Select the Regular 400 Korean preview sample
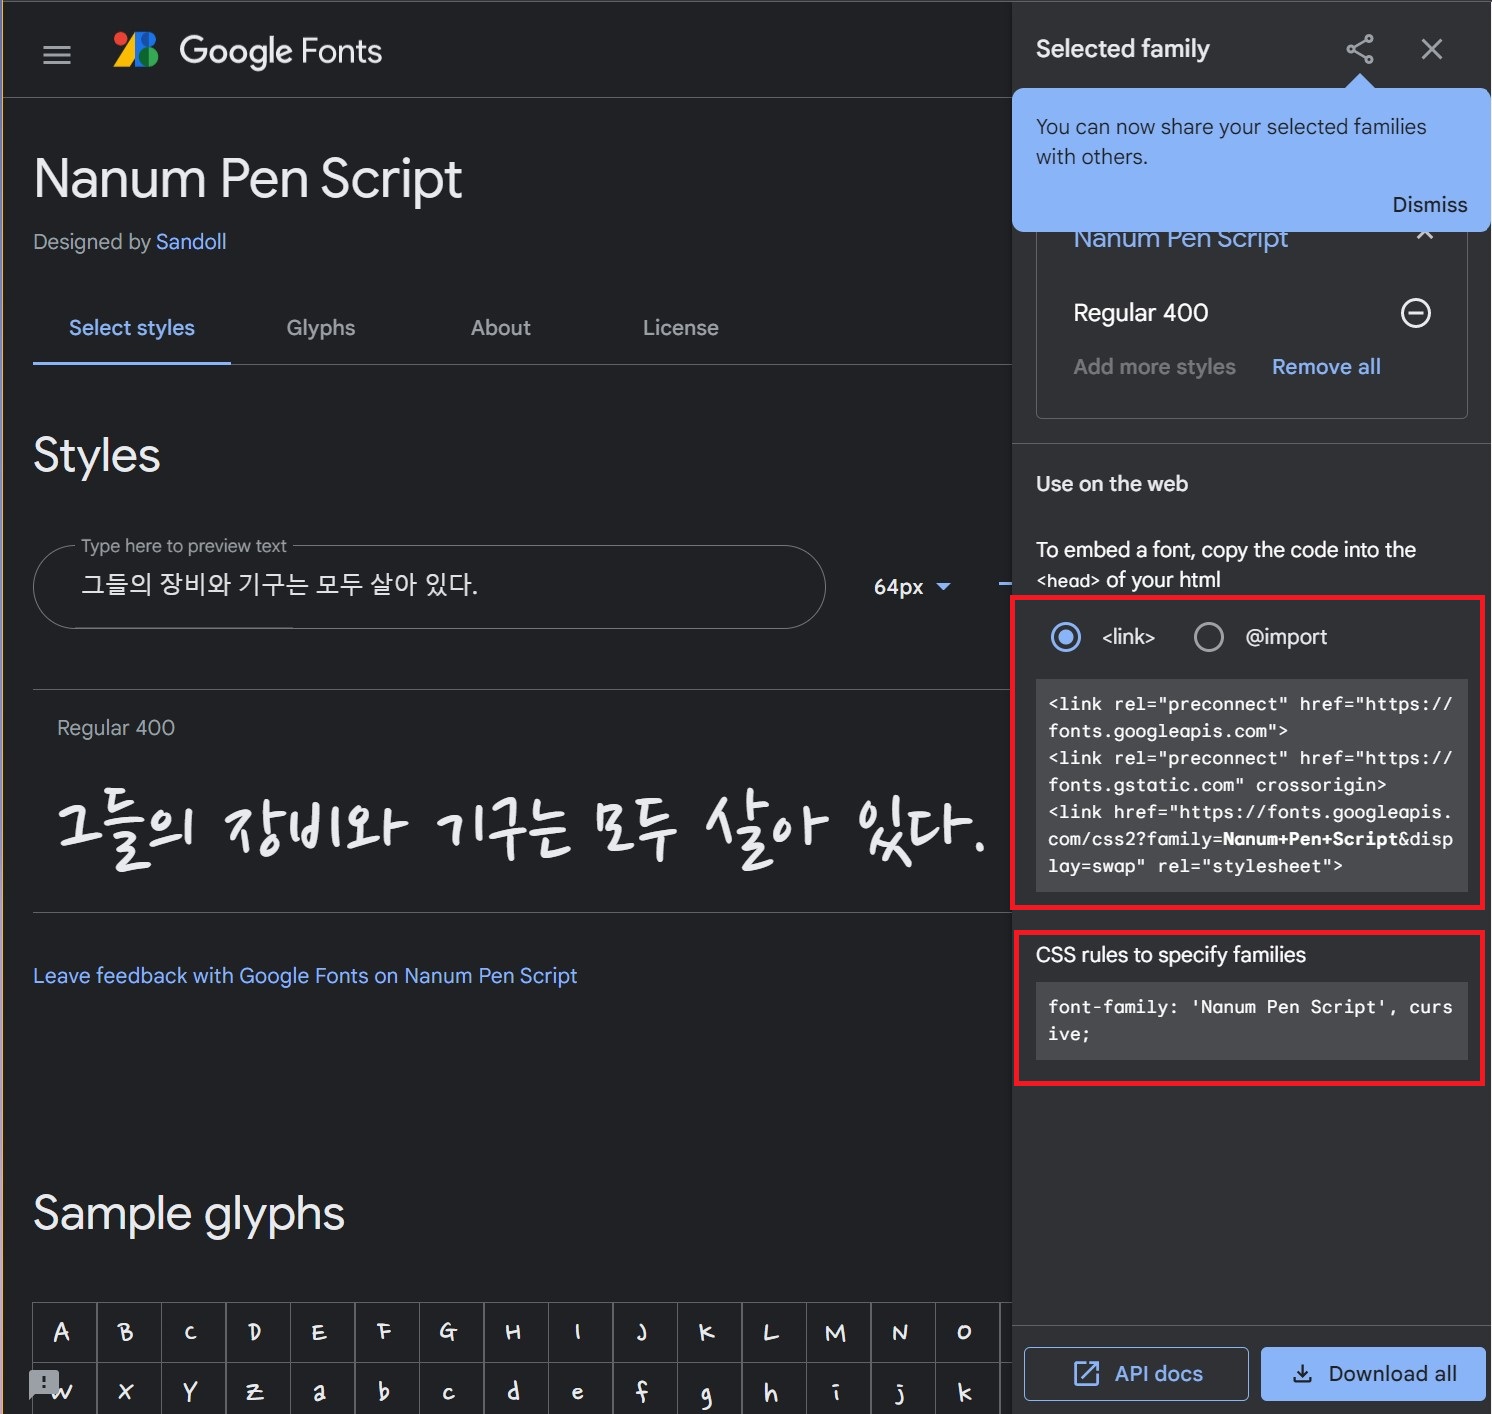The width and height of the screenshot is (1492, 1414). click(x=521, y=830)
